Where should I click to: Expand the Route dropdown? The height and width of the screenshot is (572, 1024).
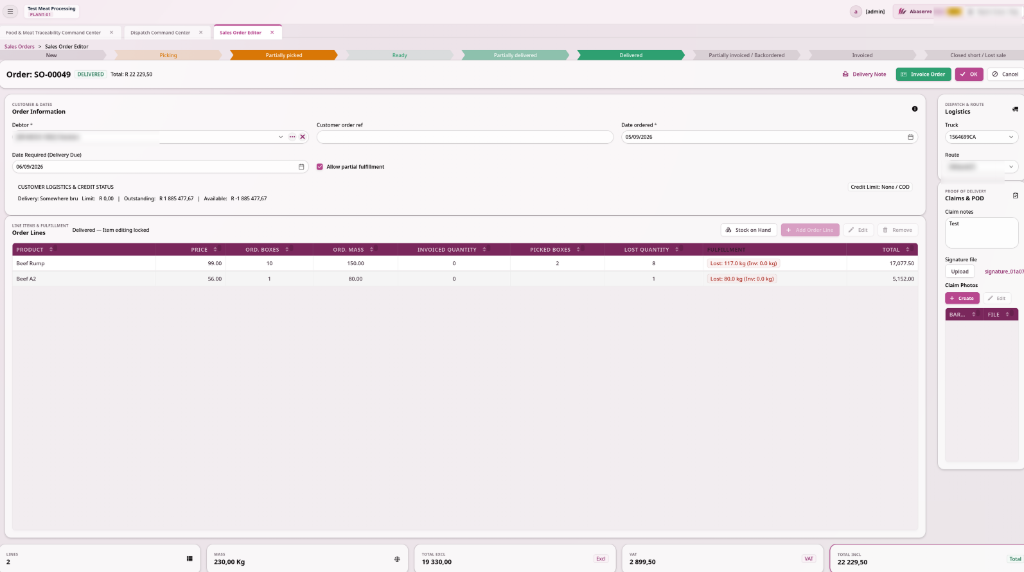tap(980, 167)
